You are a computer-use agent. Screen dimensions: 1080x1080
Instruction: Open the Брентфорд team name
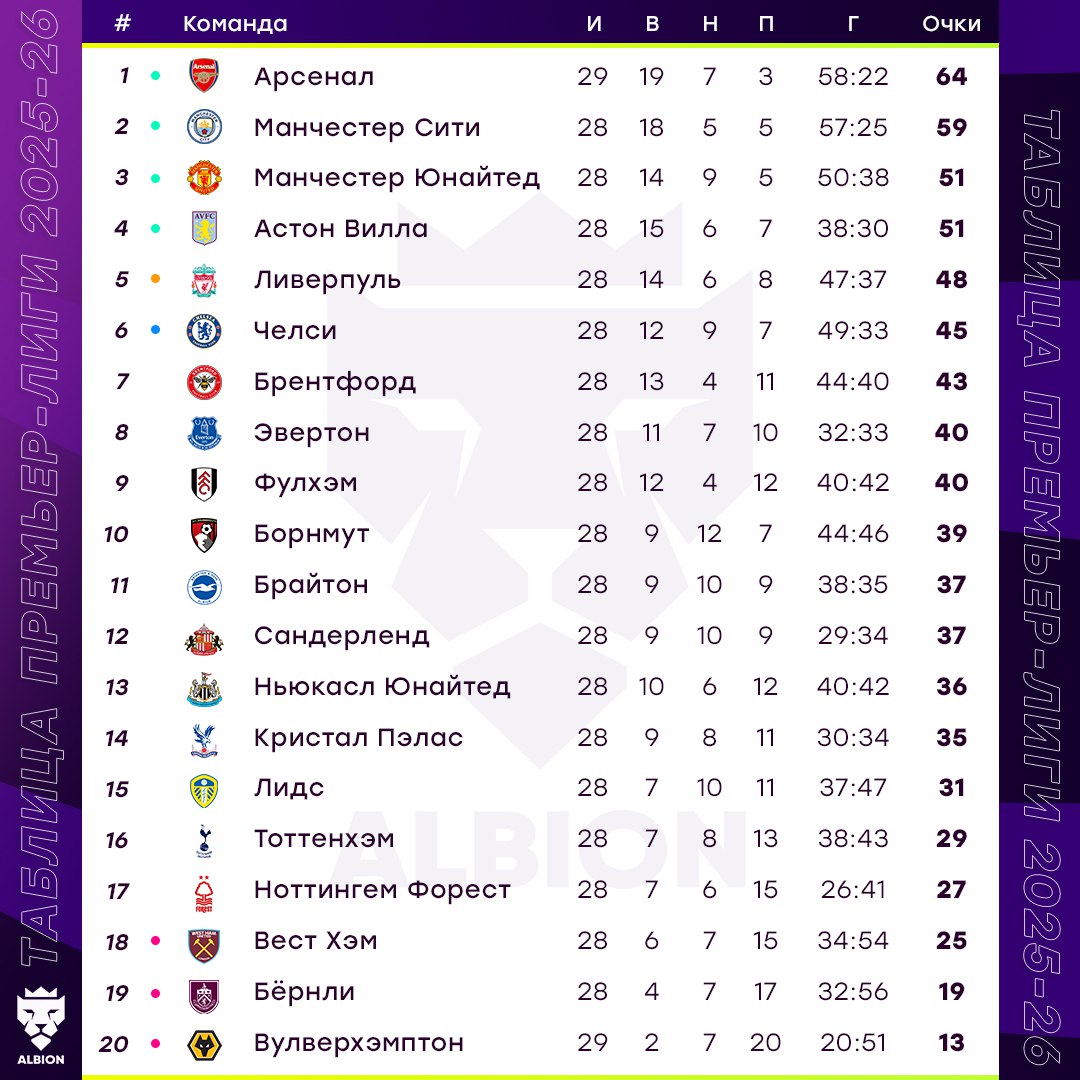[x=335, y=382]
